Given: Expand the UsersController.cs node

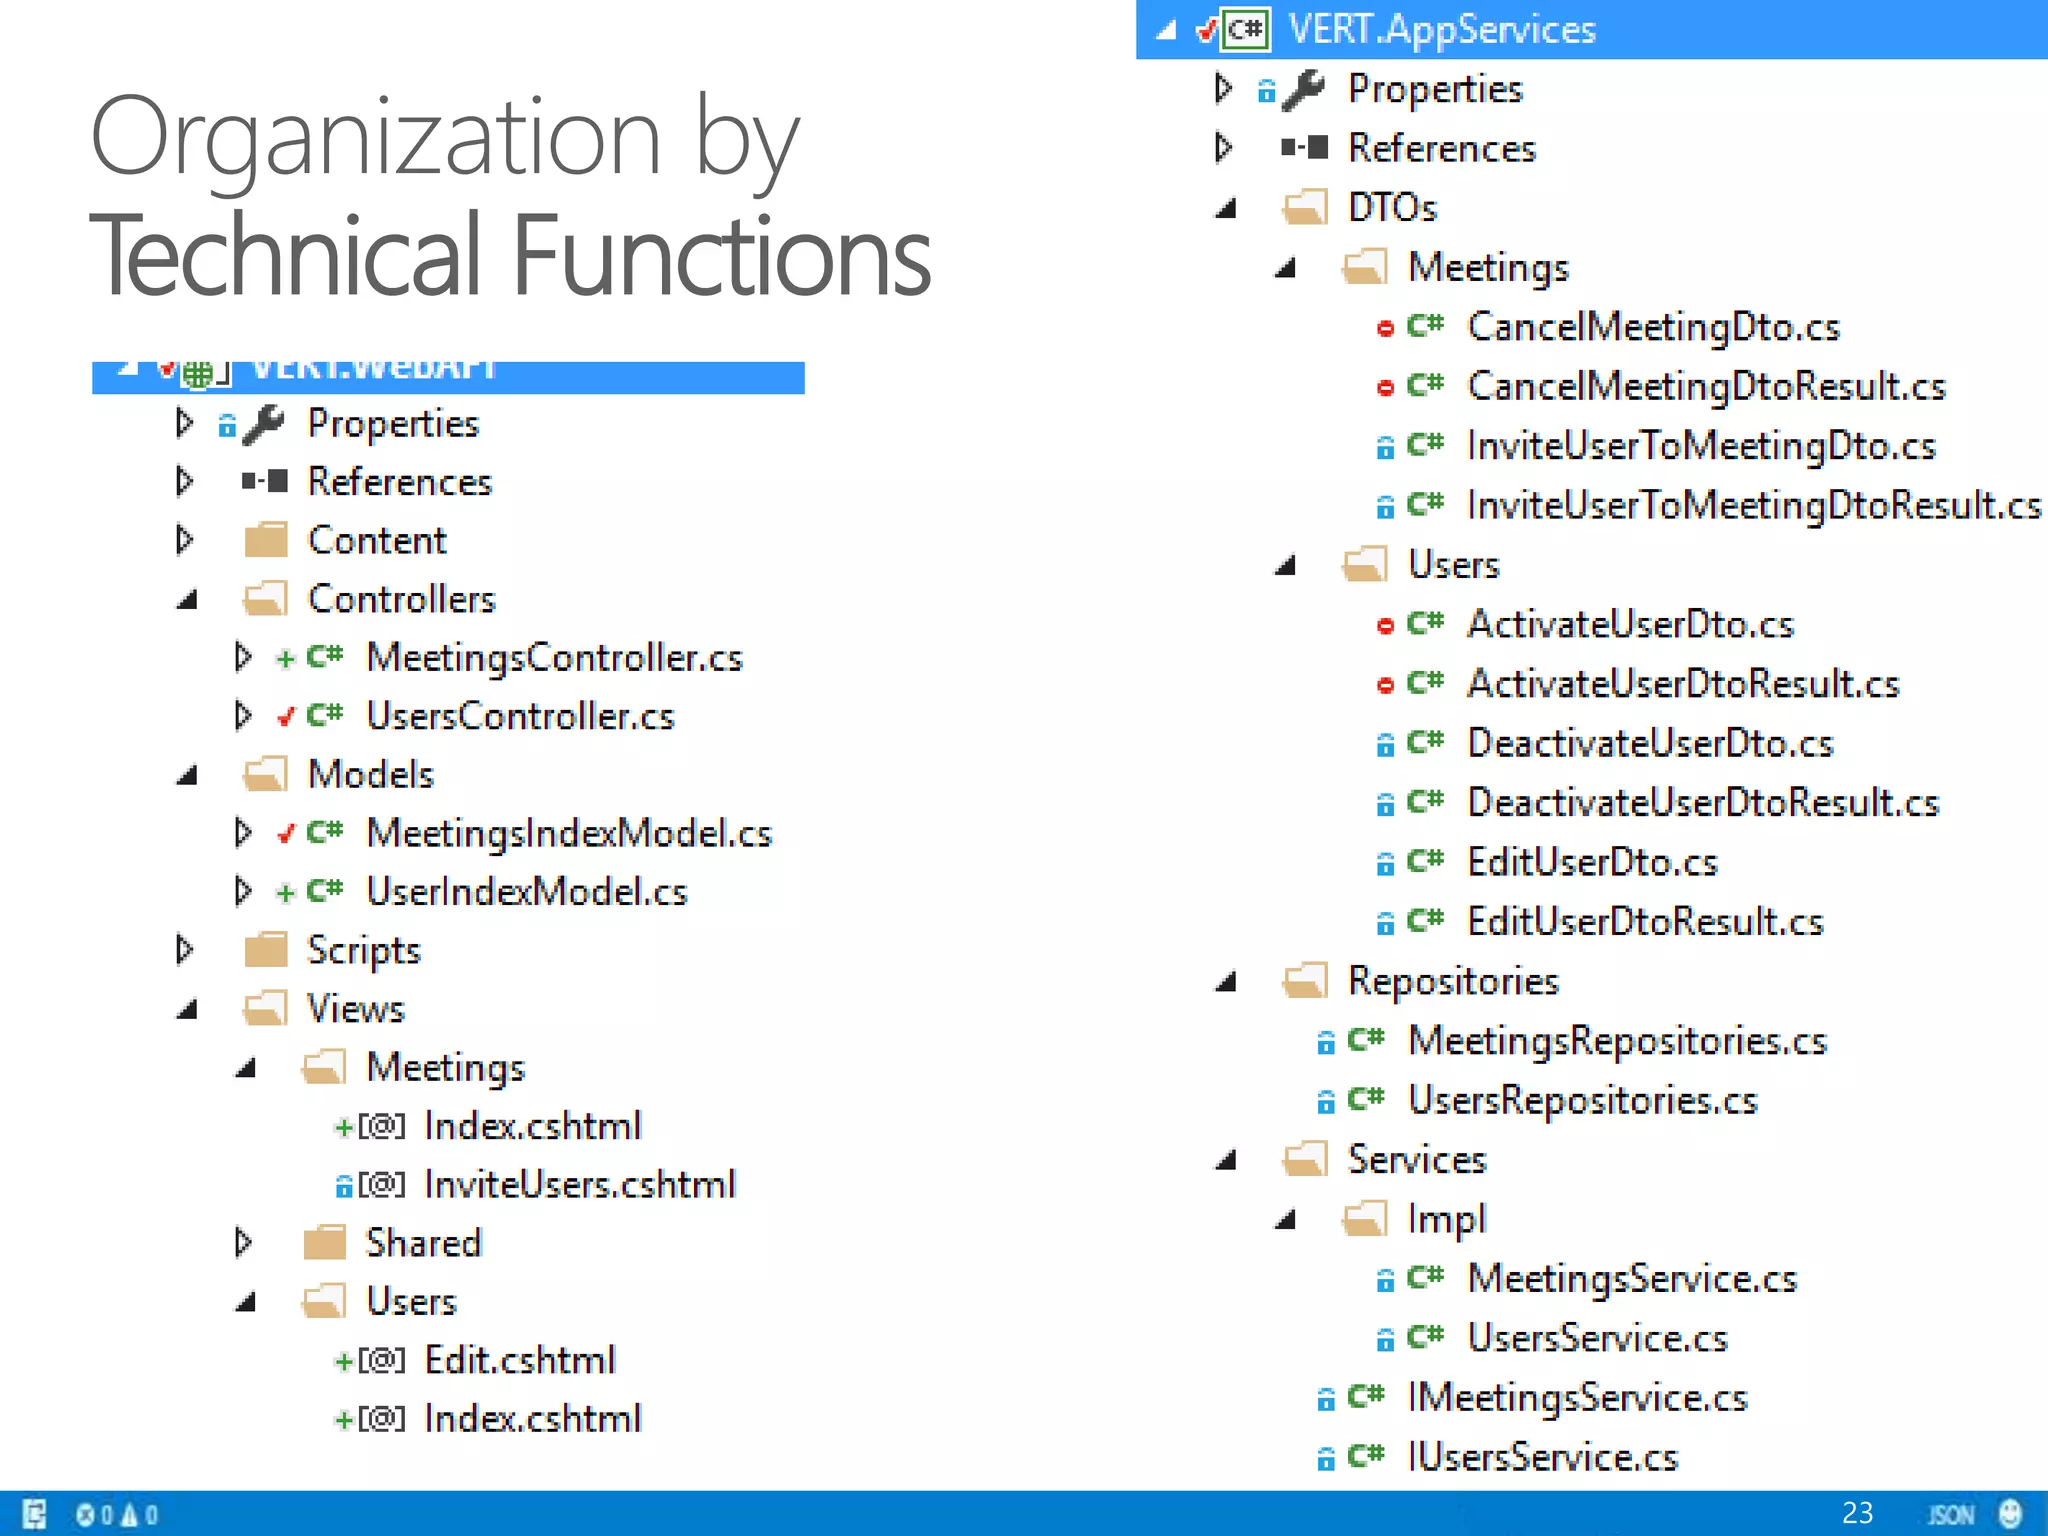Looking at the screenshot, I should 243,715.
